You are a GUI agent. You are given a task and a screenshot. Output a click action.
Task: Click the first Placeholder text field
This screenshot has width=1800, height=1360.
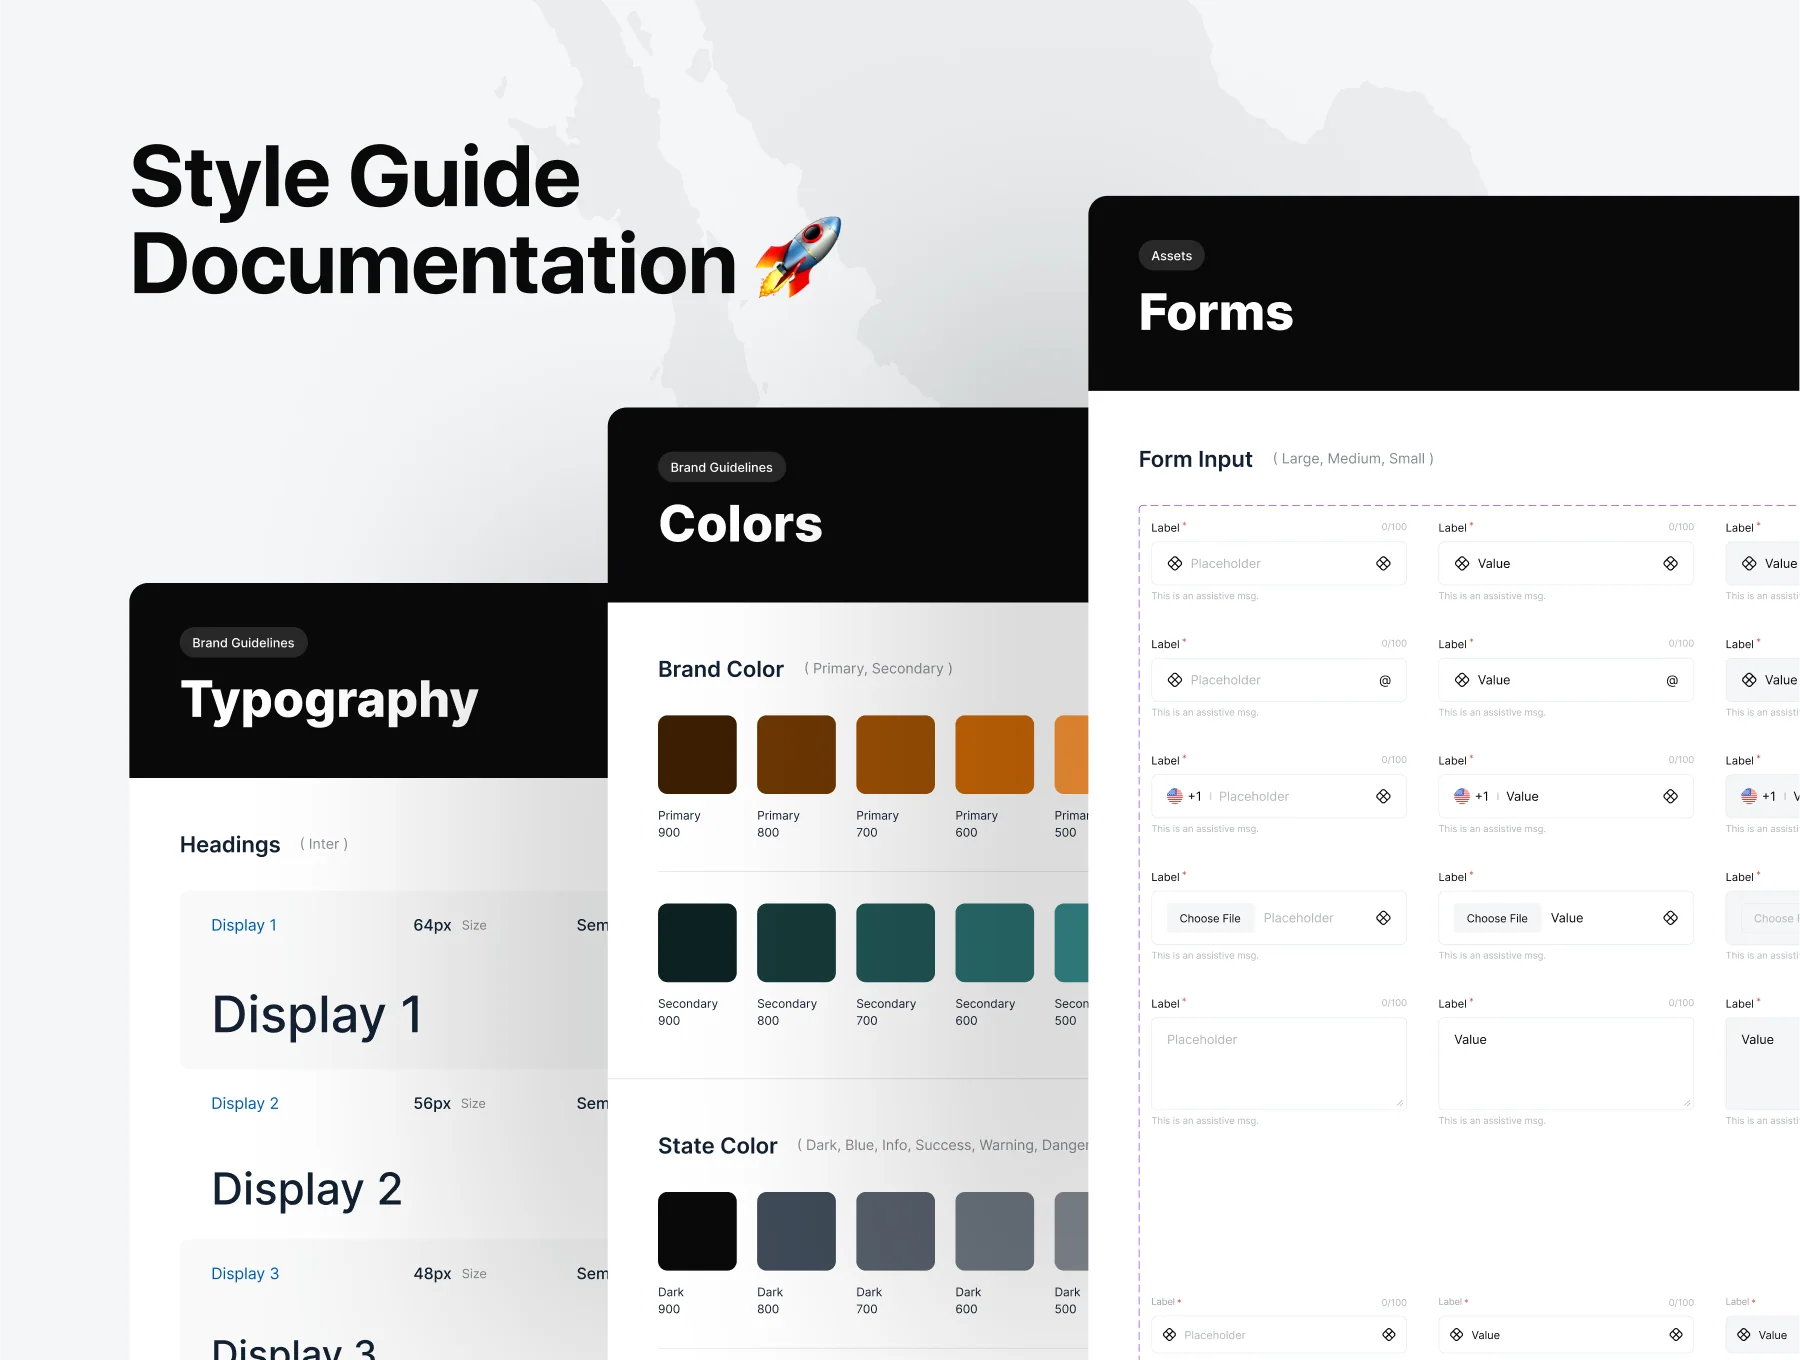click(1279, 564)
